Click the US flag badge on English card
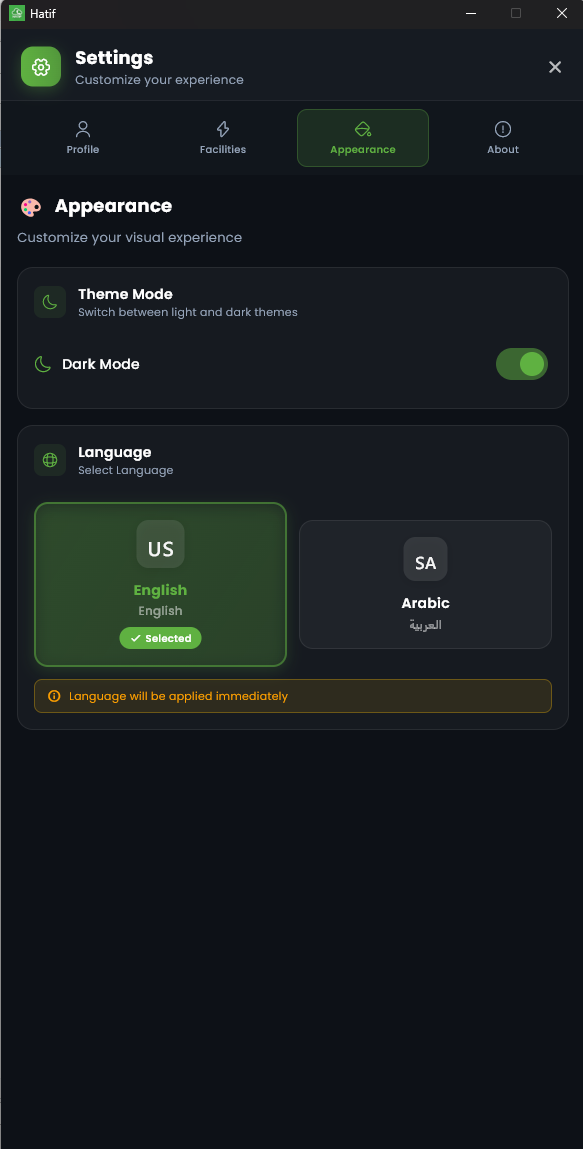Viewport: 583px width, 1149px height. pyautogui.click(x=160, y=545)
